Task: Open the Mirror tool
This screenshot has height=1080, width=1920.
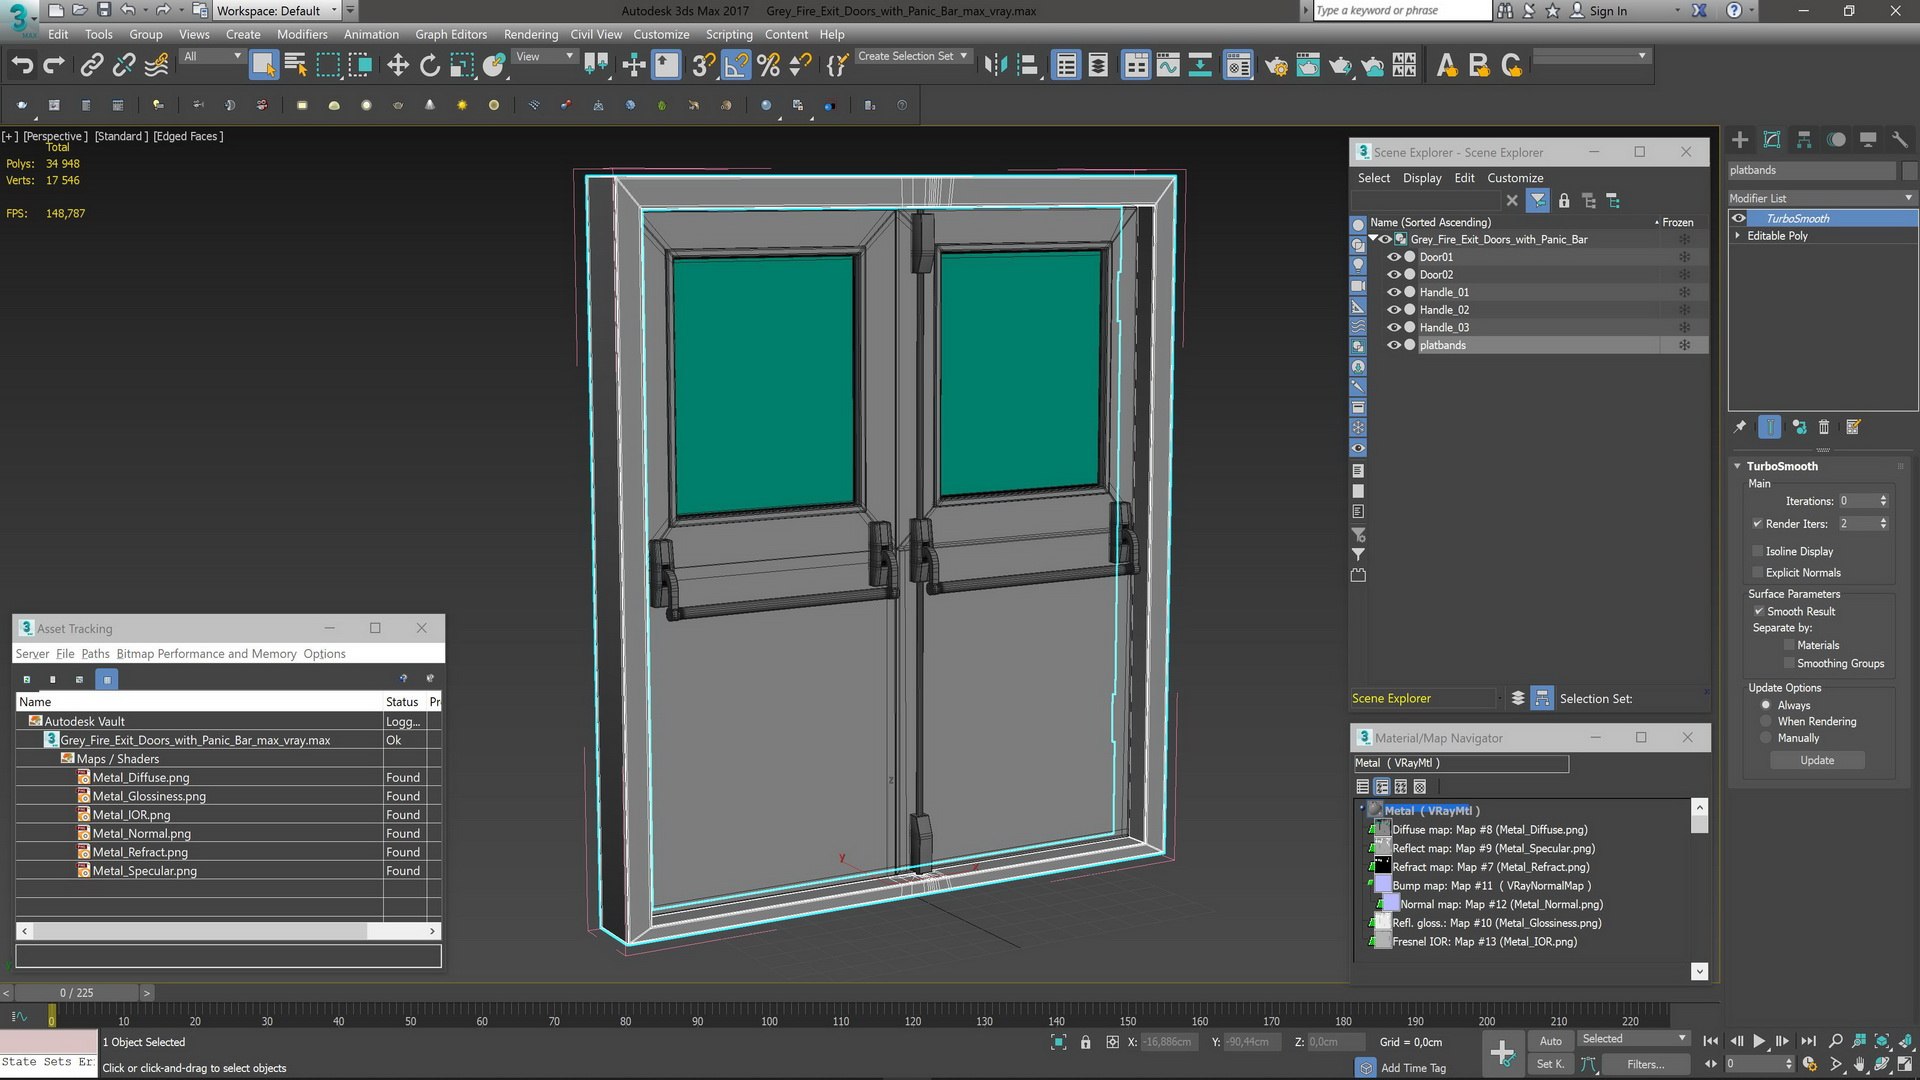Action: click(995, 66)
